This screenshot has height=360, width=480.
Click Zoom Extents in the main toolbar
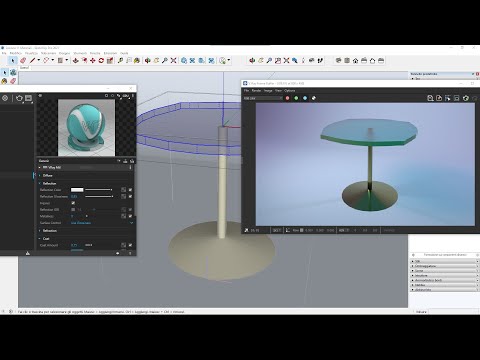[173, 61]
